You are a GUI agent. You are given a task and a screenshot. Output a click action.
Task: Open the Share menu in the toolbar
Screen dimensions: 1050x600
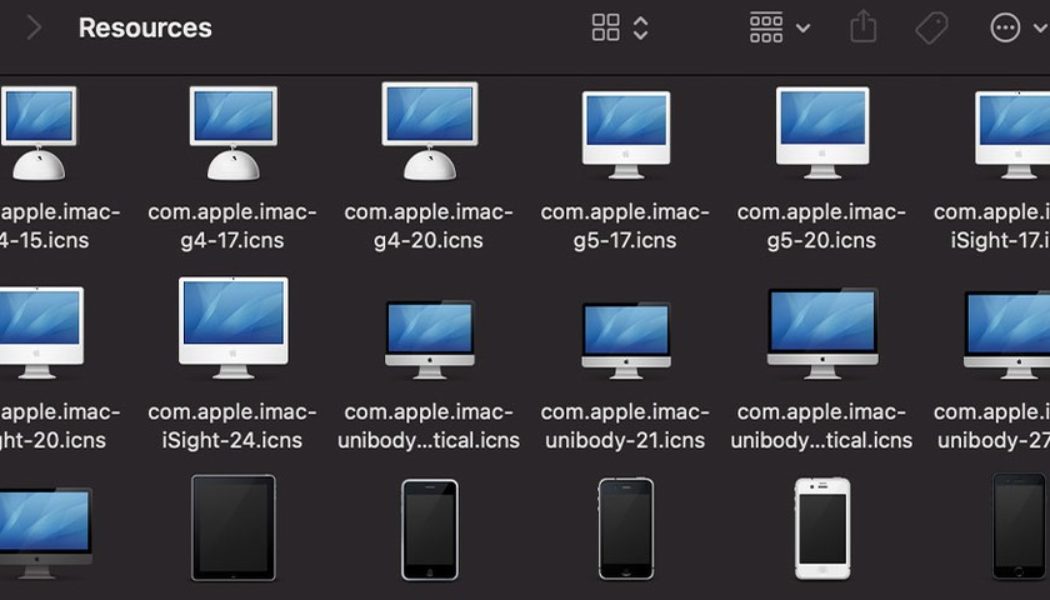tap(862, 28)
